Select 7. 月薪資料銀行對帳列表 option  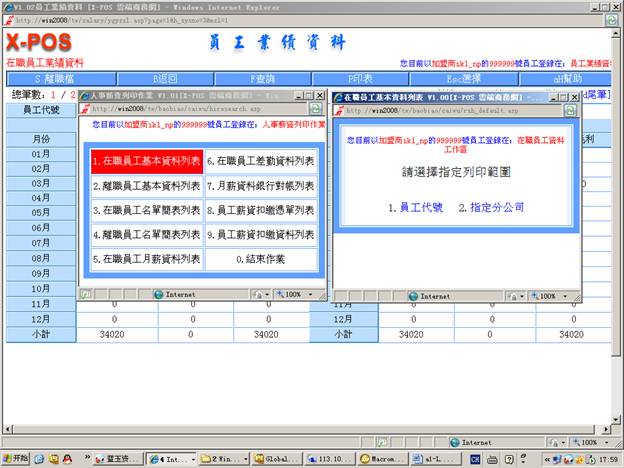(261, 186)
